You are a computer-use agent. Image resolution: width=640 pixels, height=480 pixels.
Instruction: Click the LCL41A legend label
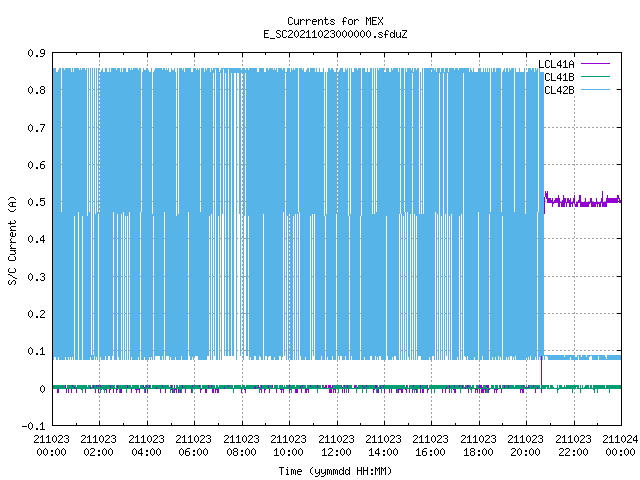[556, 64]
